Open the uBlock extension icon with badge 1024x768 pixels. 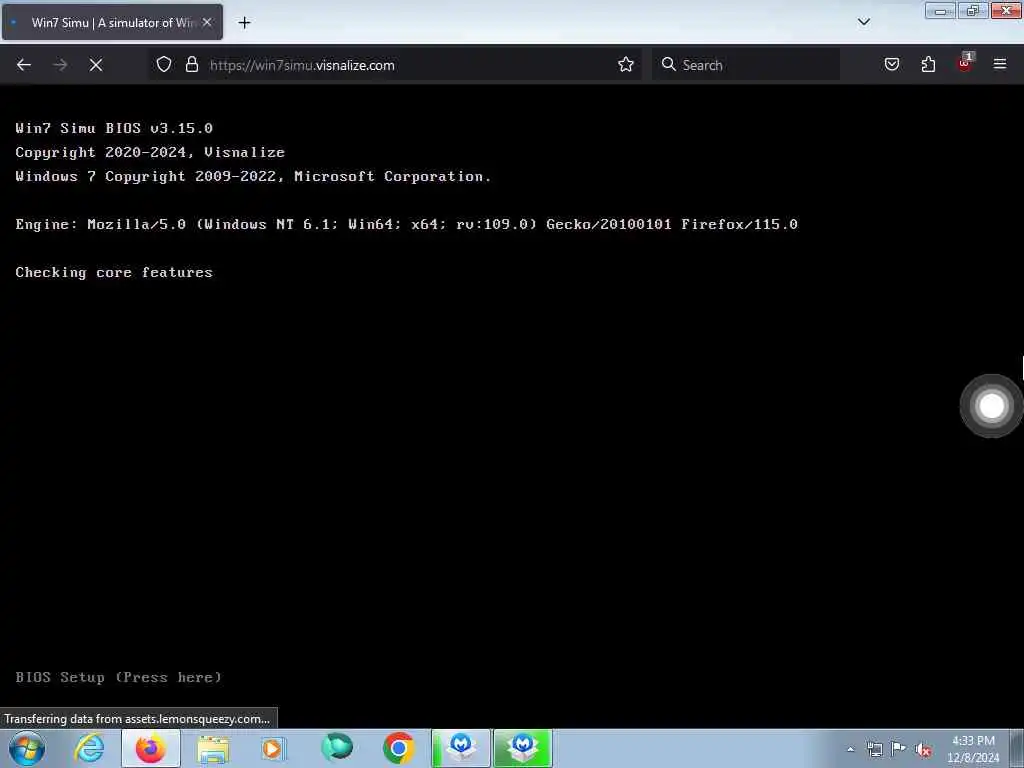[965, 63]
